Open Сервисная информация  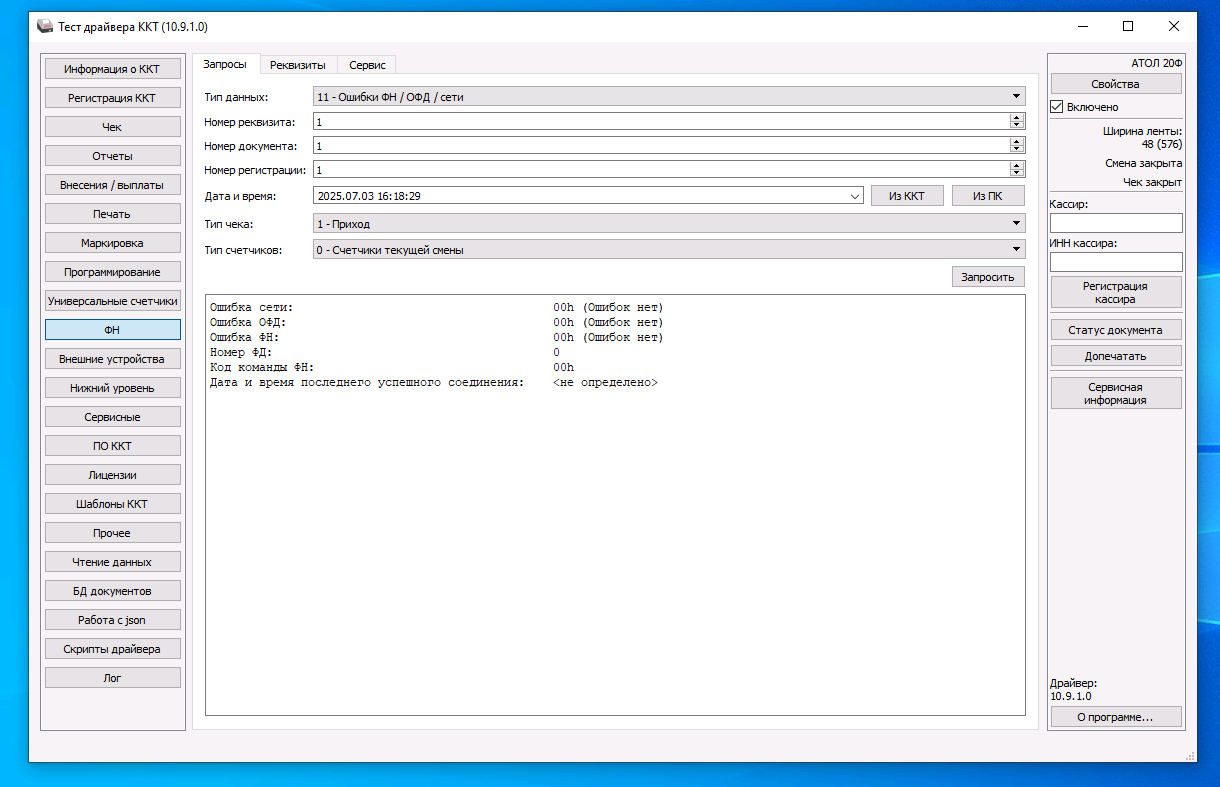point(1115,393)
